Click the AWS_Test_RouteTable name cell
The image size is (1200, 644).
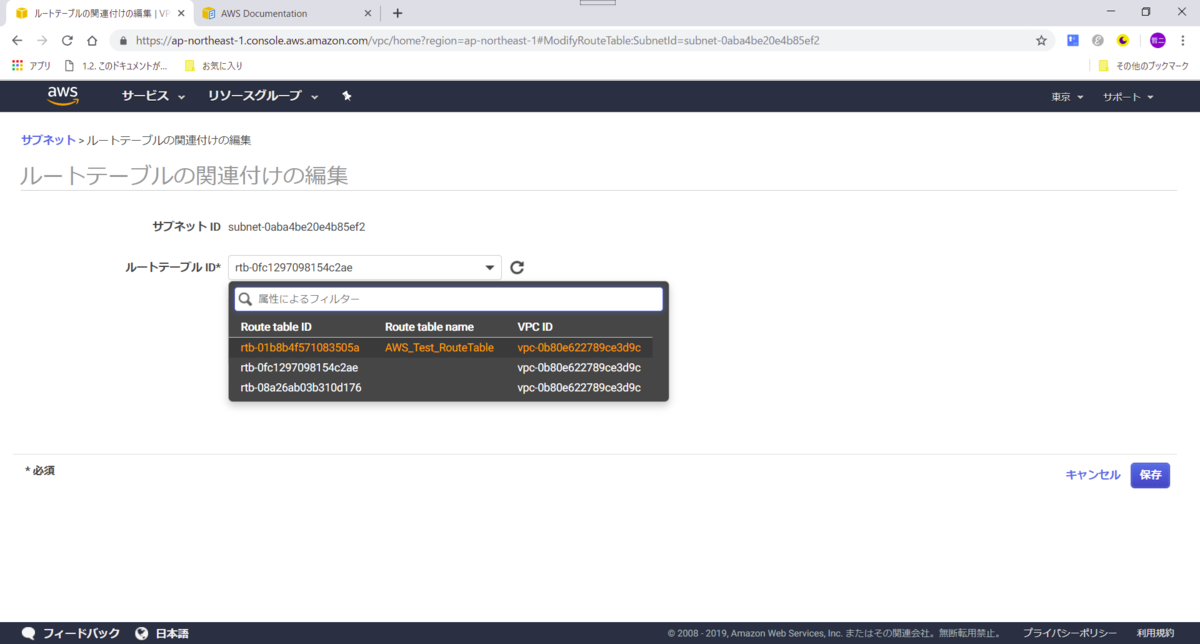[439, 347]
